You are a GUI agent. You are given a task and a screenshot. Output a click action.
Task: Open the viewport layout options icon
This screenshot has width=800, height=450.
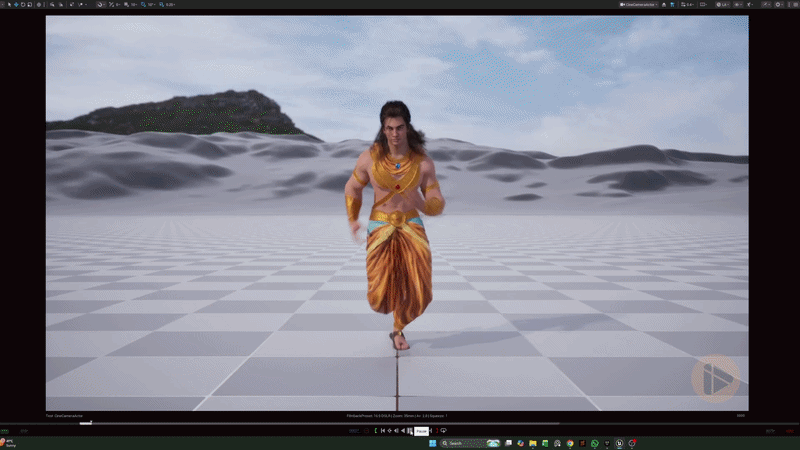point(703,5)
